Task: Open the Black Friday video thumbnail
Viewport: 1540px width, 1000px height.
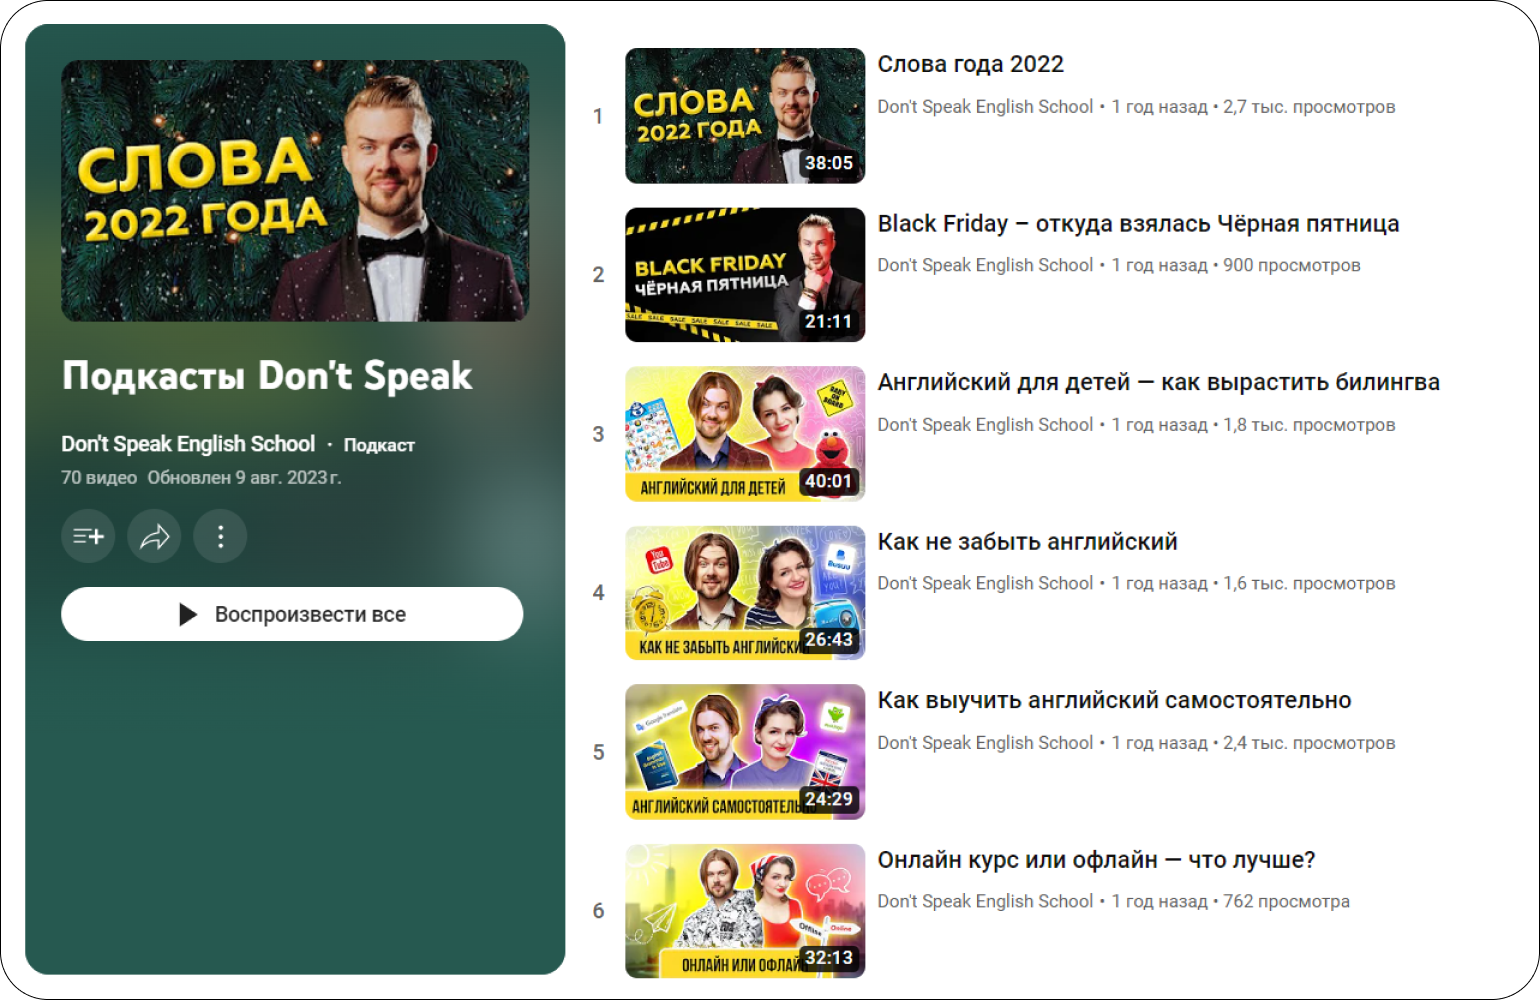Action: coord(745,275)
